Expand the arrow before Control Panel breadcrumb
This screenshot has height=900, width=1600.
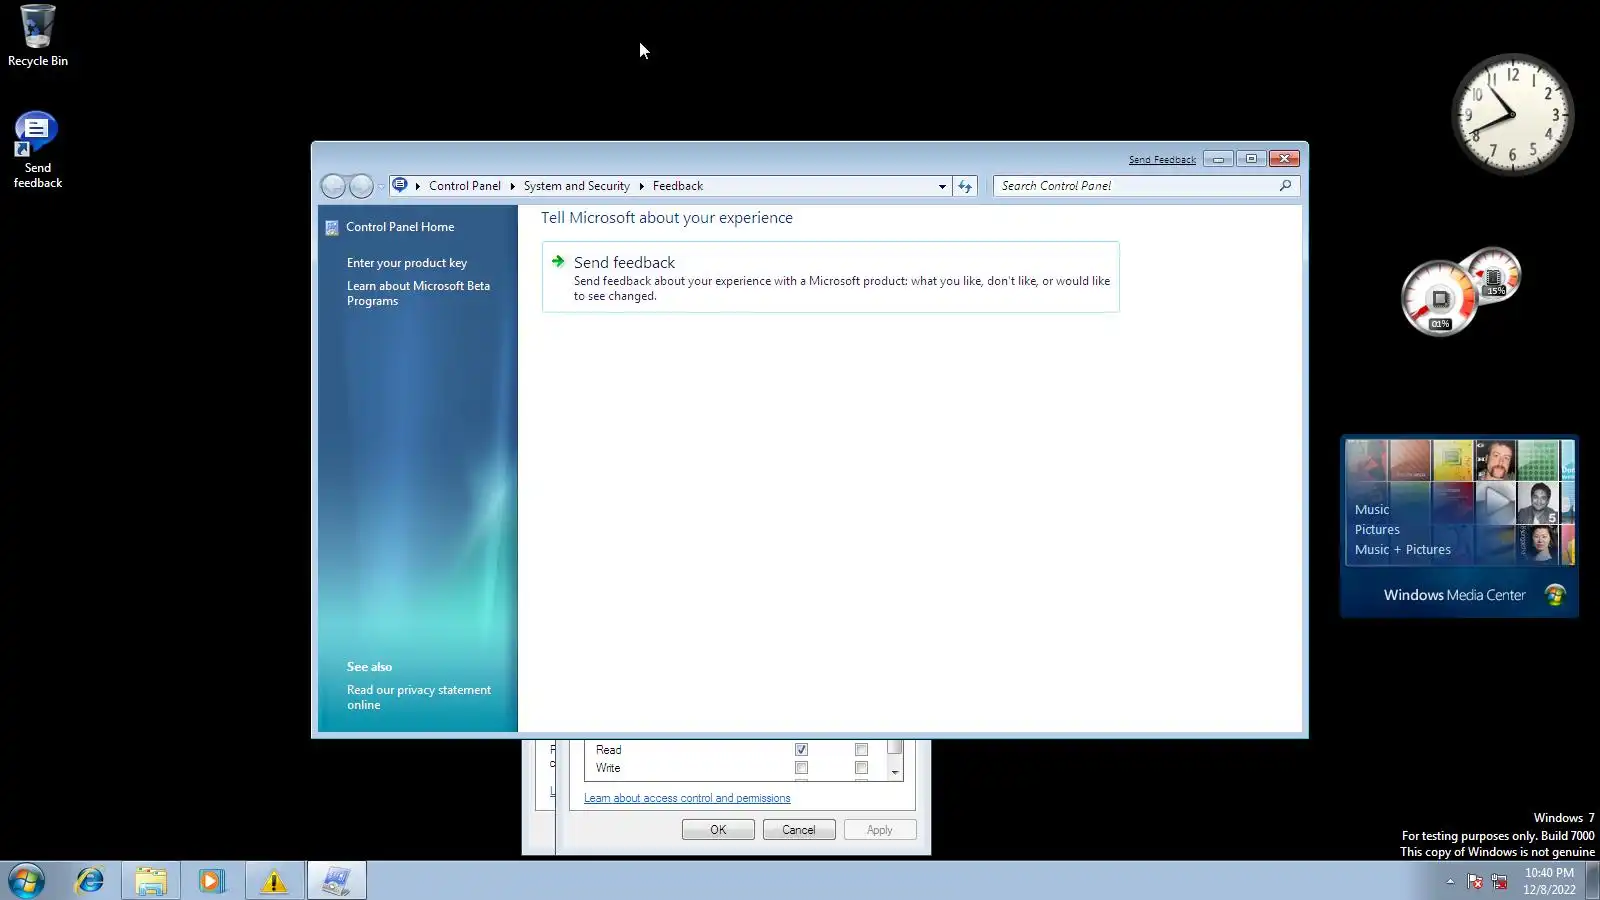(x=418, y=186)
